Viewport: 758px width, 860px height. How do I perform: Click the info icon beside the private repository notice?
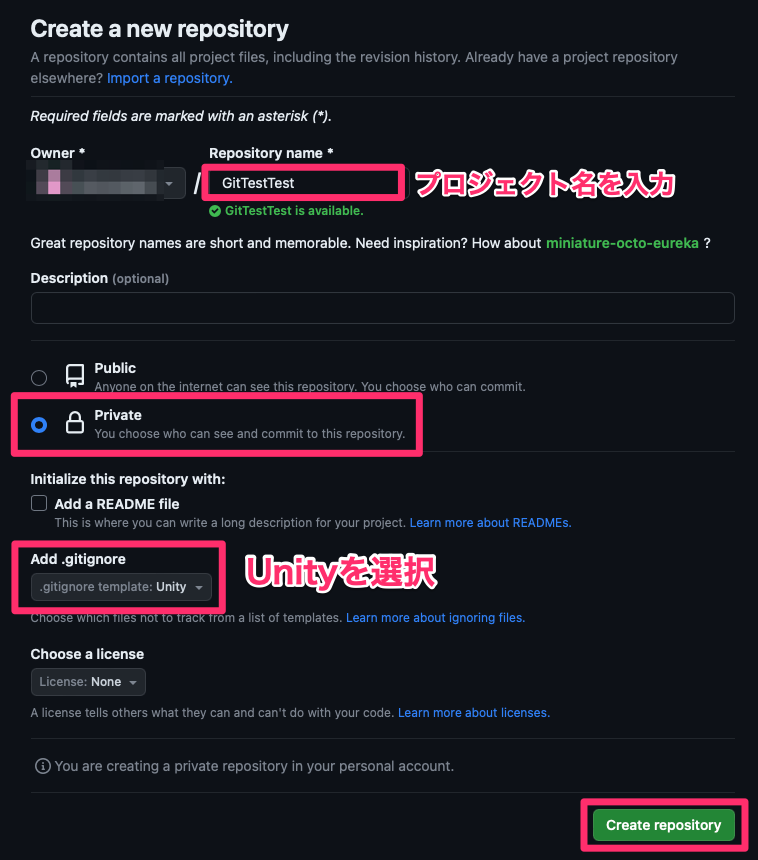43,766
